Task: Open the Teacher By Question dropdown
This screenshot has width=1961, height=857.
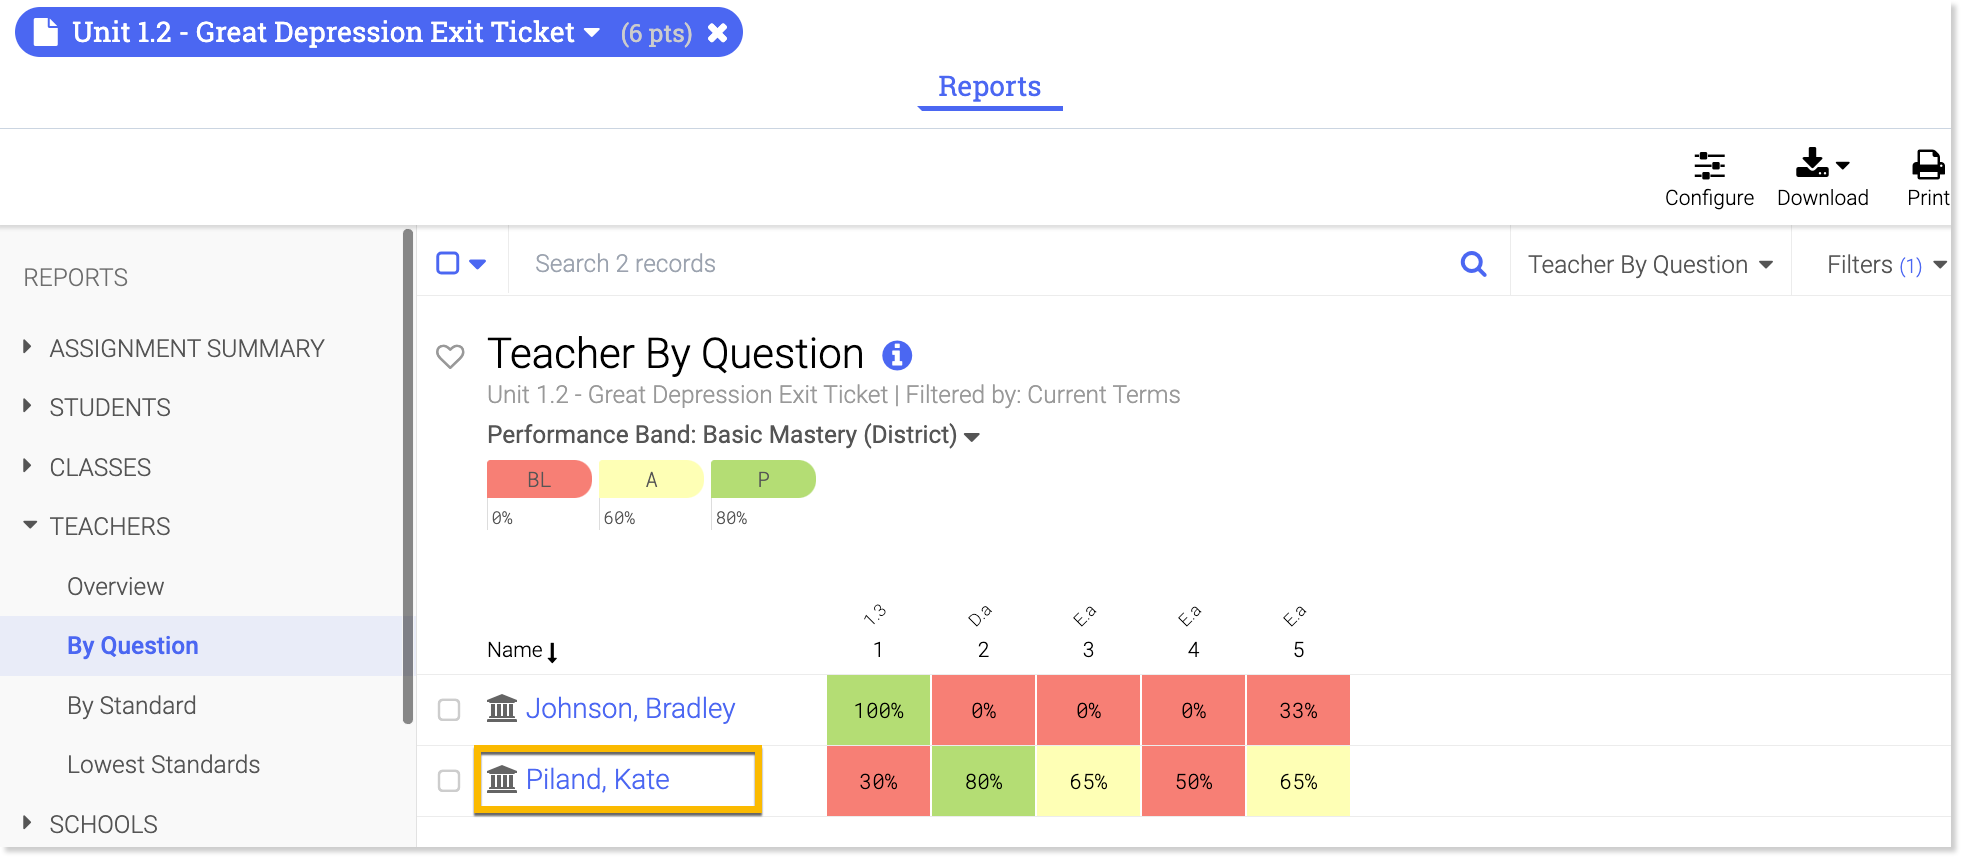Action: coord(1649,265)
